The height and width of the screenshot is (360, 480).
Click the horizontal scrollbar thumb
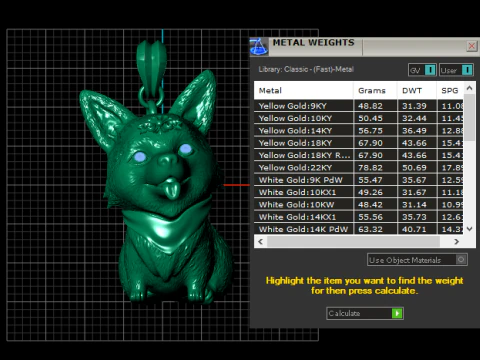(353, 241)
